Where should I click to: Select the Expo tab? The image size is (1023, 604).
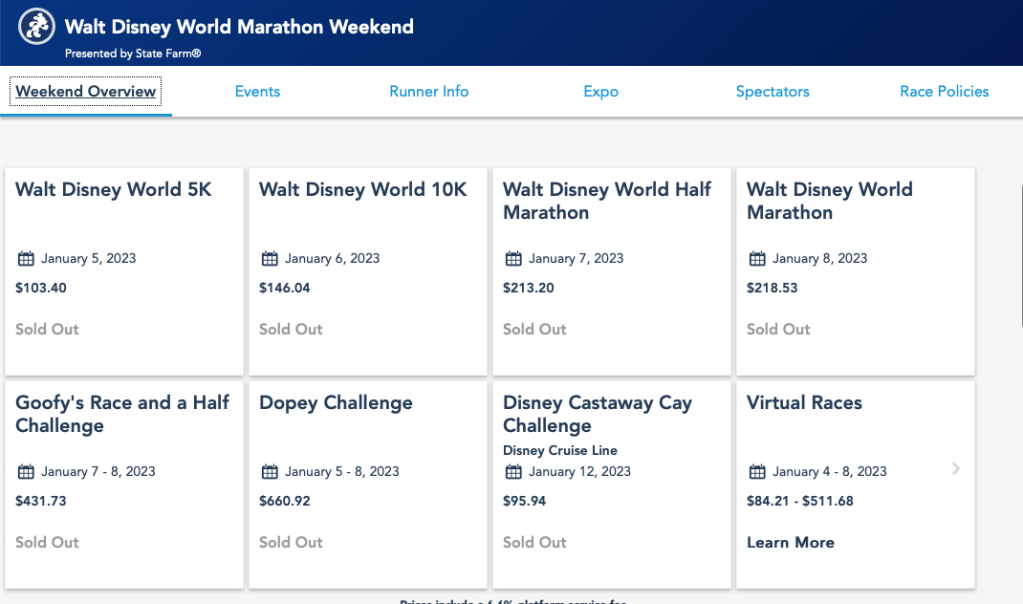(600, 91)
